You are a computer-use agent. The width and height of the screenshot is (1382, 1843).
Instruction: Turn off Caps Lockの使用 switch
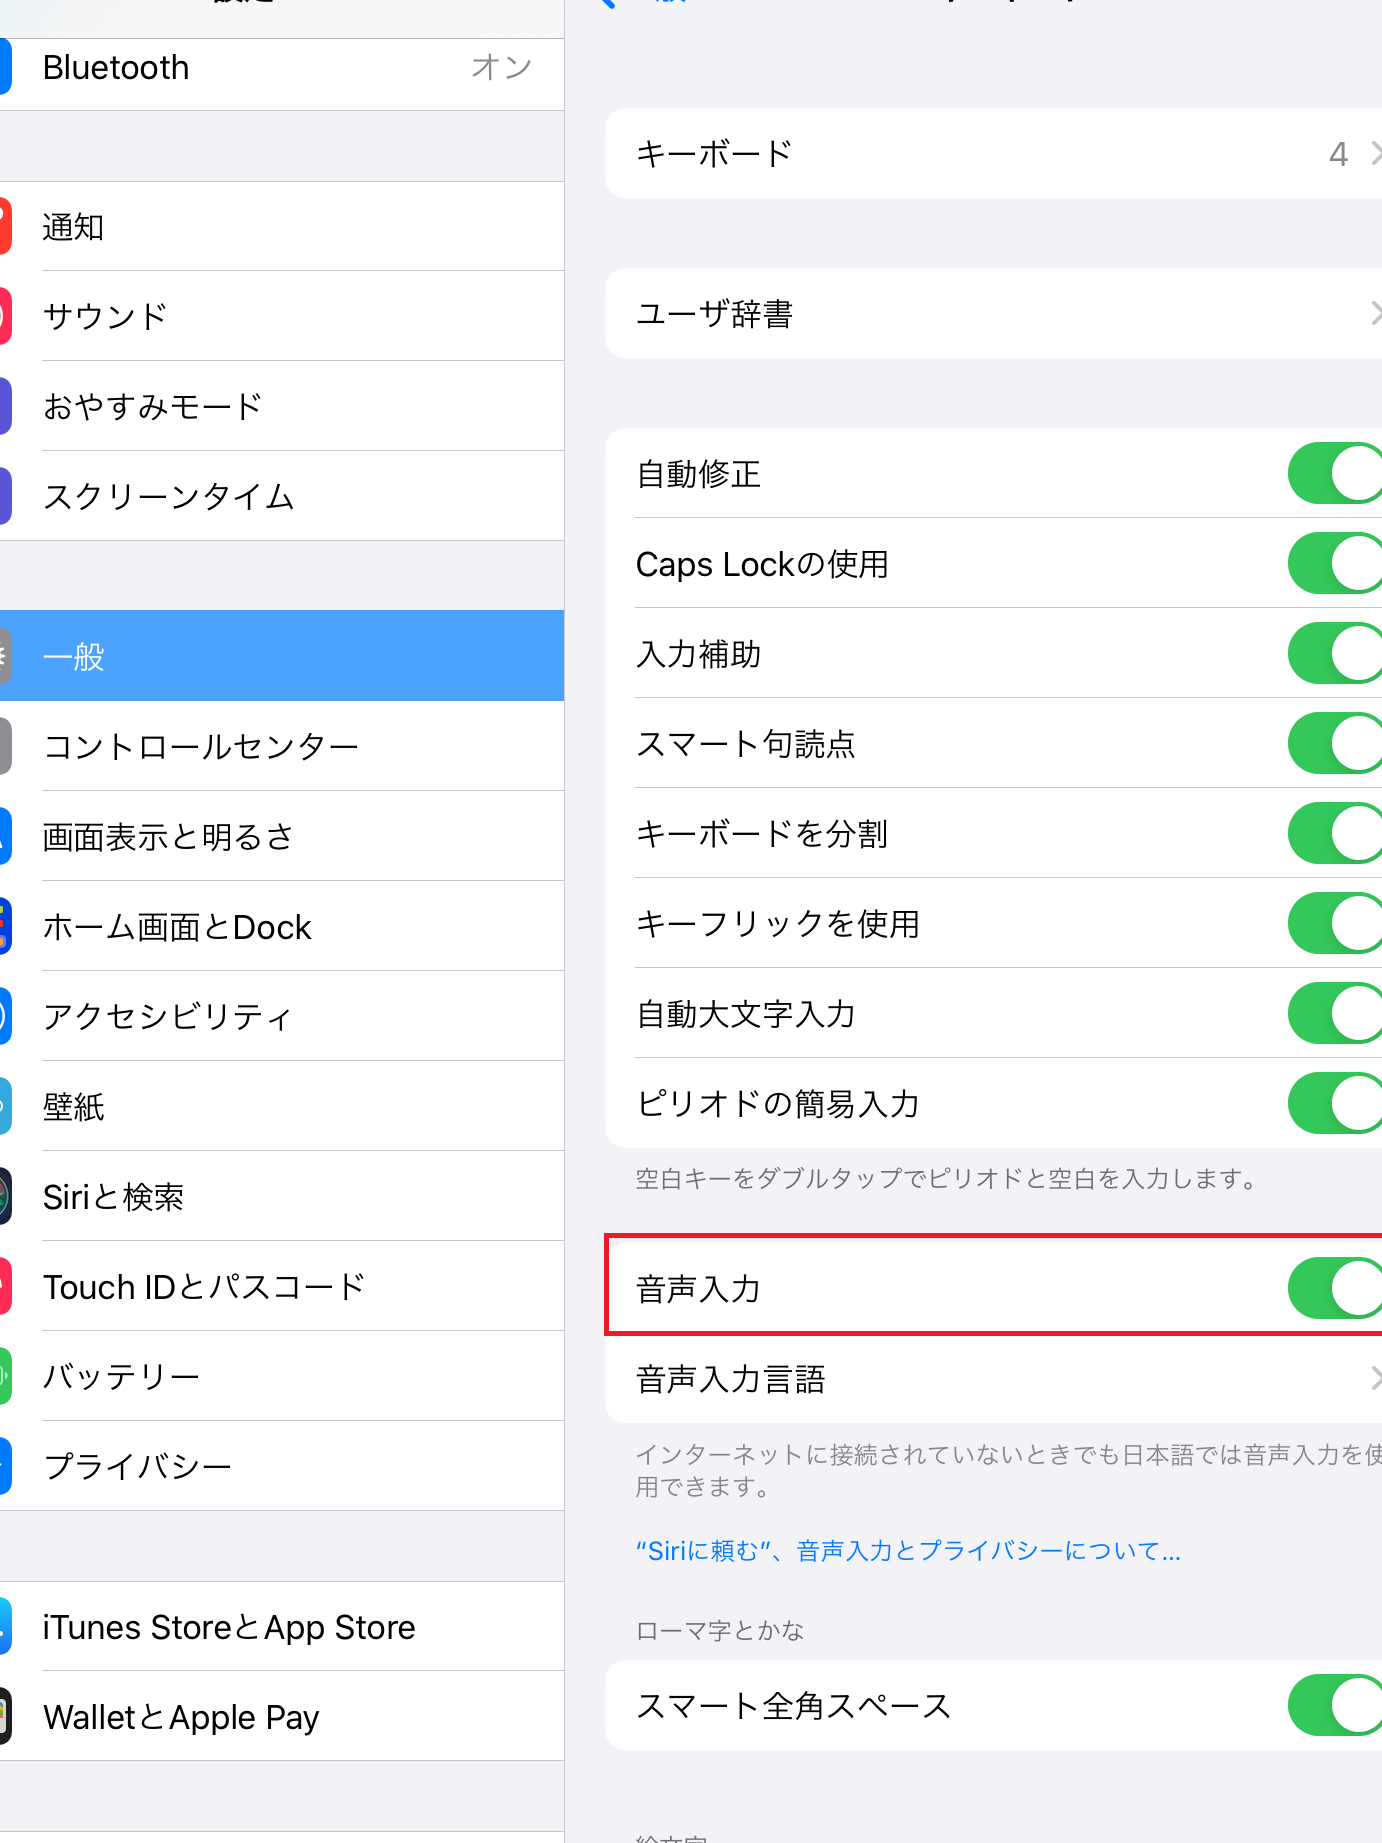point(1335,563)
